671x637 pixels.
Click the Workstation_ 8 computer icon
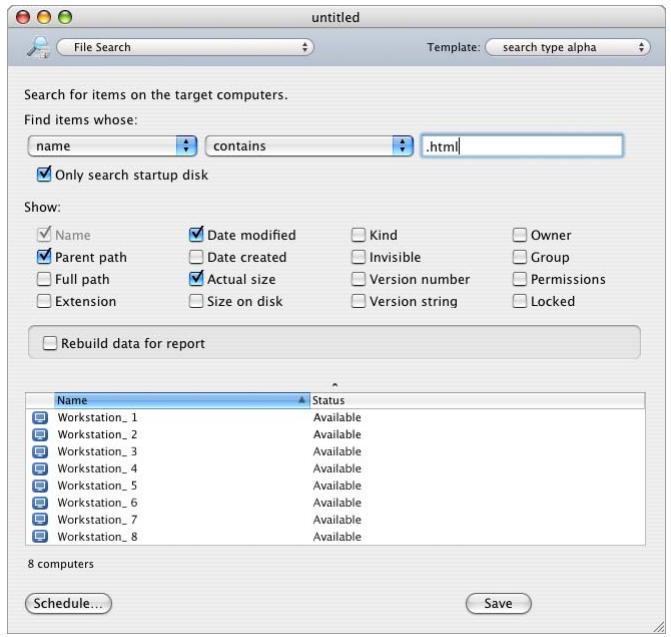click(x=40, y=536)
